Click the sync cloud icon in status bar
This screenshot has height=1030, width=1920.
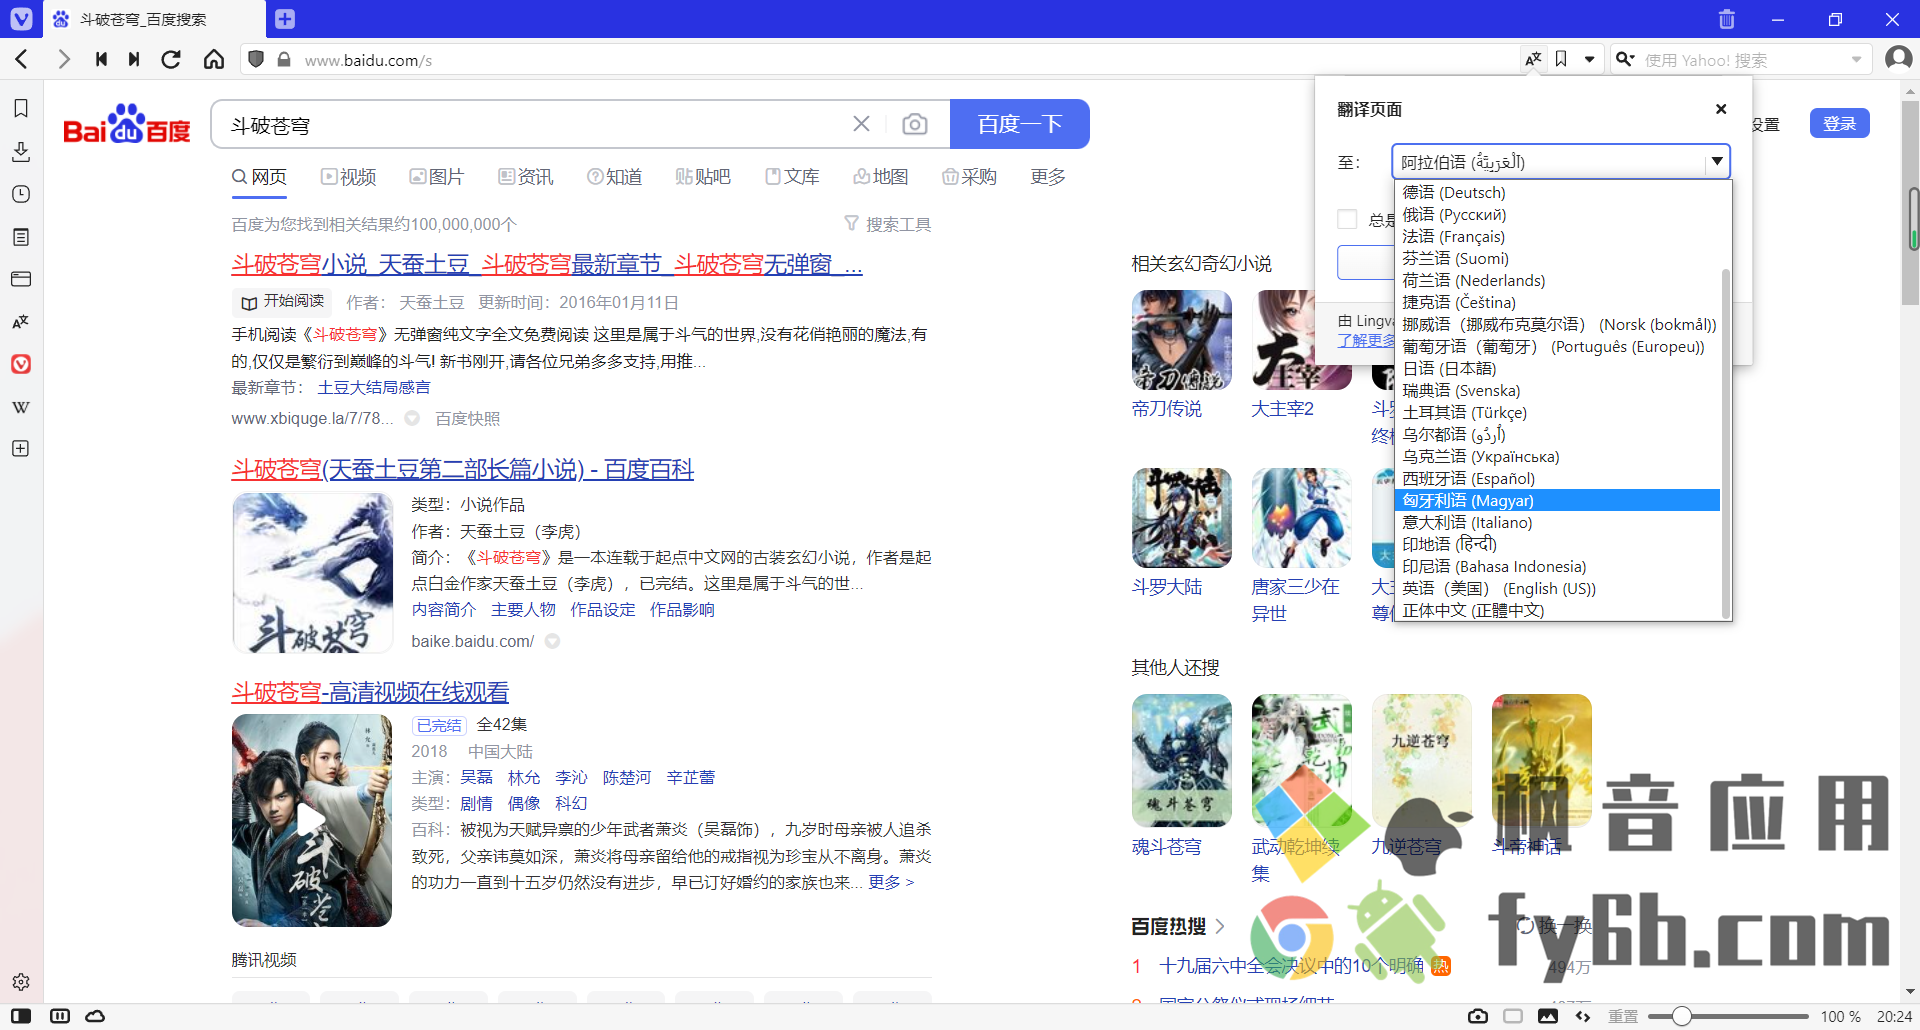pyautogui.click(x=95, y=1016)
